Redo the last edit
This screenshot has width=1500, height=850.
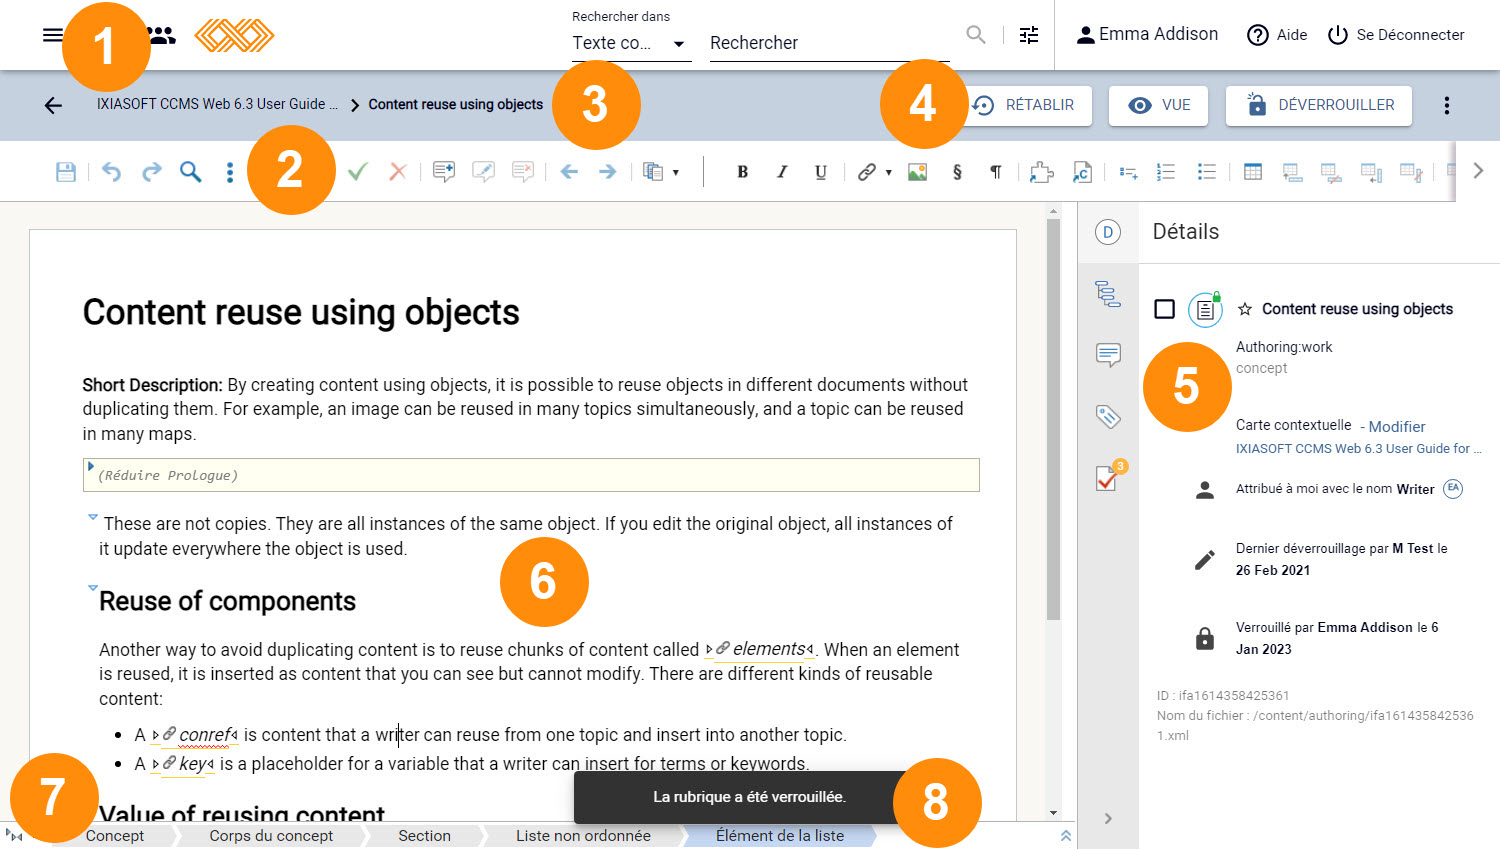(151, 172)
